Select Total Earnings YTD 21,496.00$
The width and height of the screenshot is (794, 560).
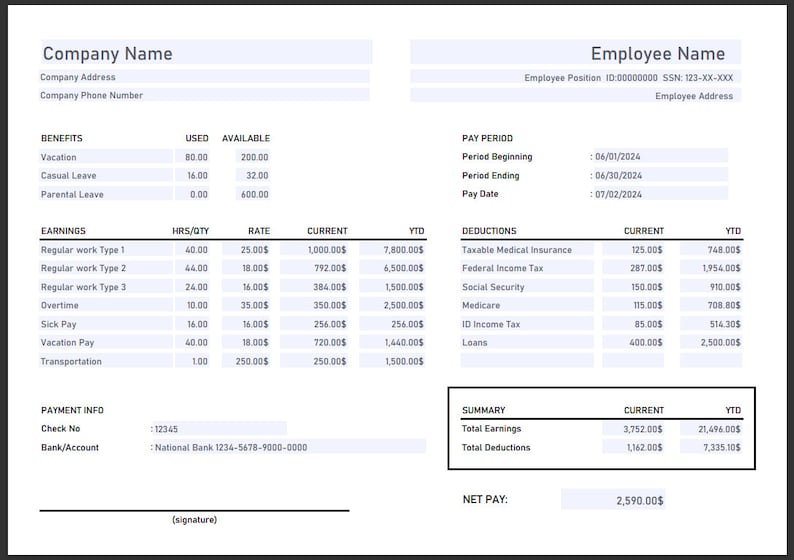[x=711, y=429]
